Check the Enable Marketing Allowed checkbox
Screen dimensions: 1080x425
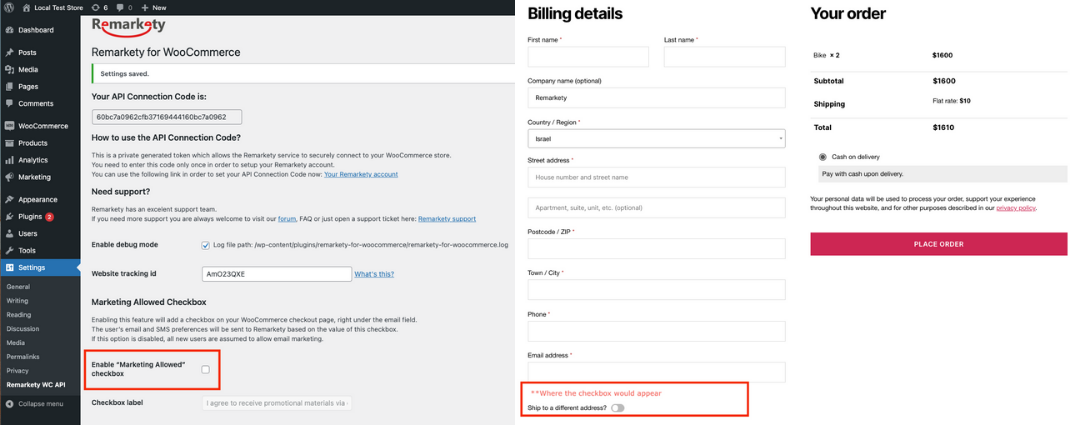click(205, 369)
